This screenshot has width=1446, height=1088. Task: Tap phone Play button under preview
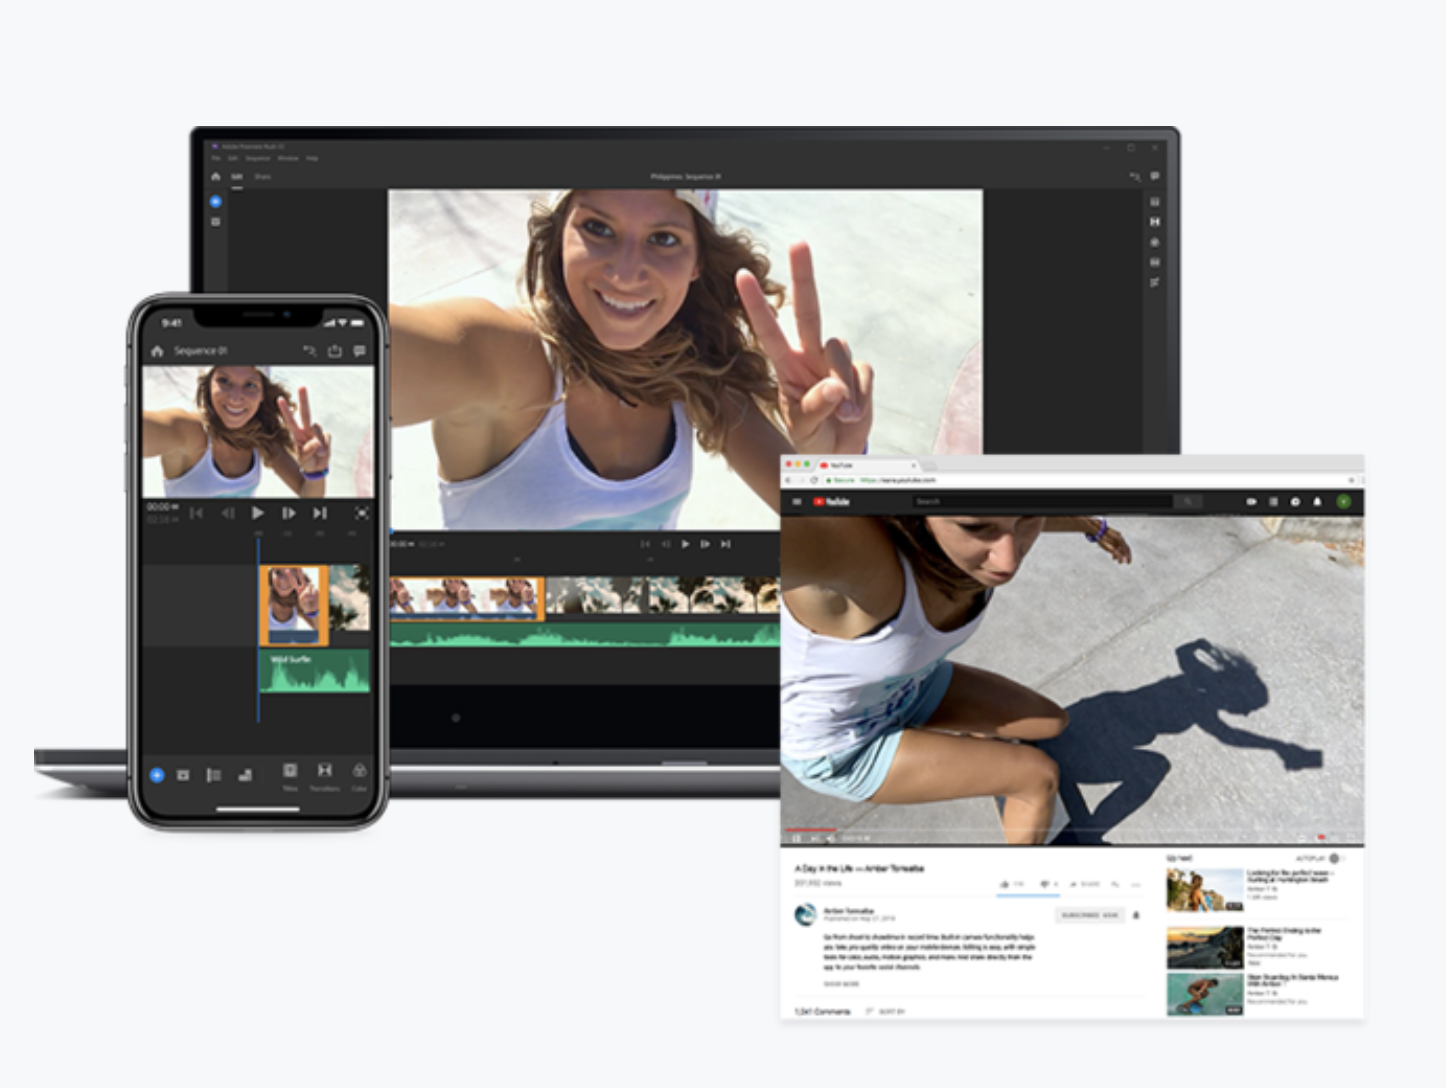[257, 513]
